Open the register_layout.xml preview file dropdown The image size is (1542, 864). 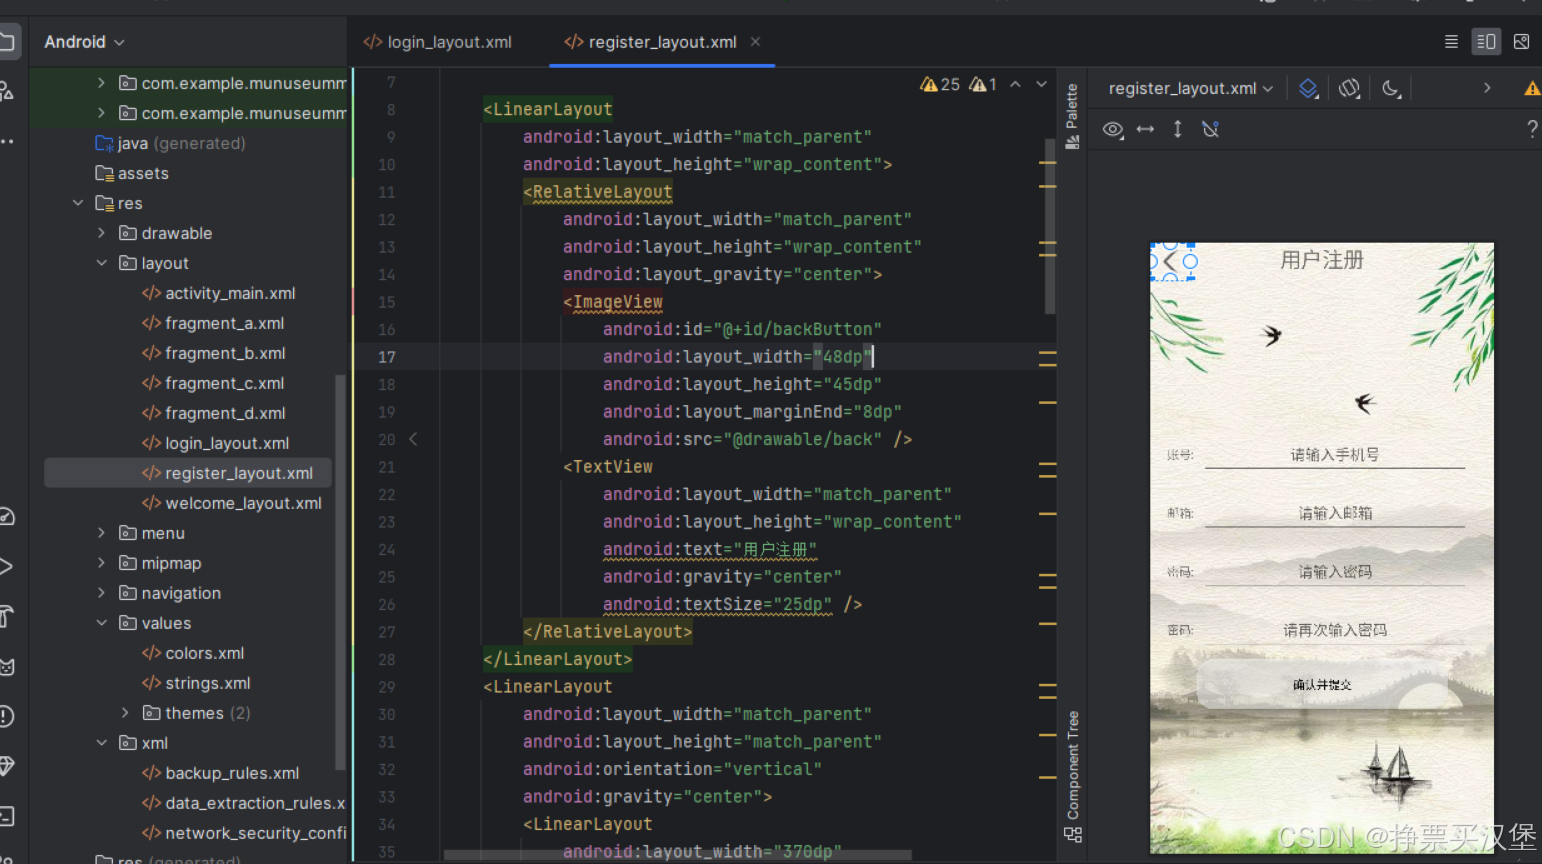[1189, 88]
